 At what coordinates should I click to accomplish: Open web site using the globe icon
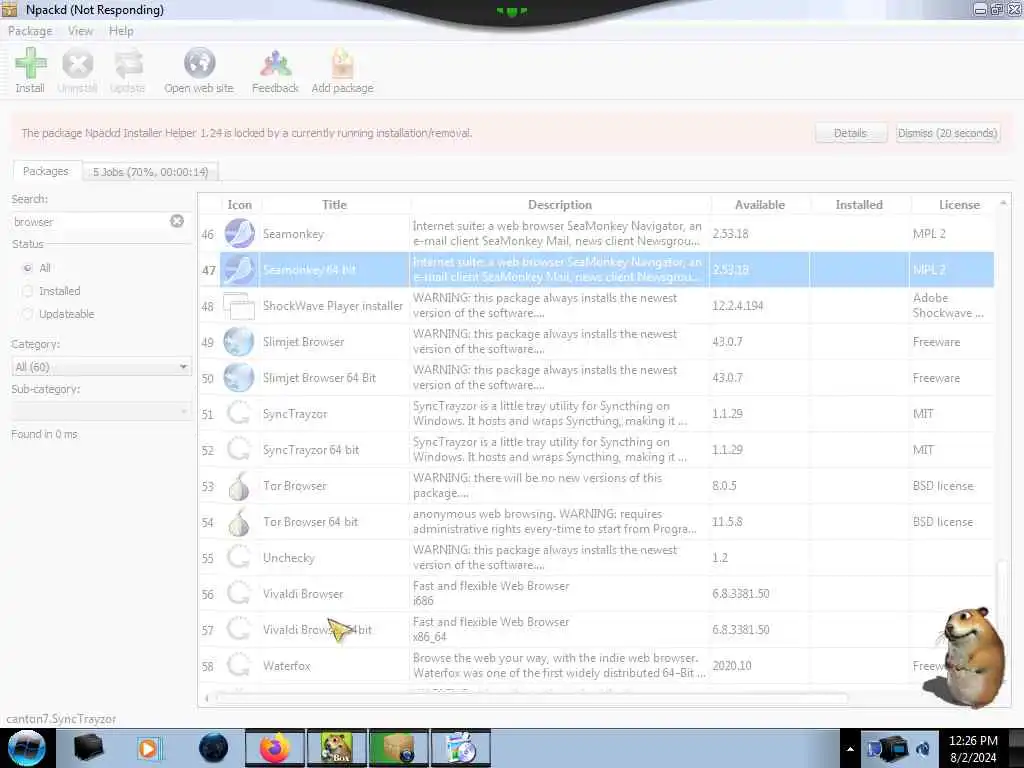[199, 63]
